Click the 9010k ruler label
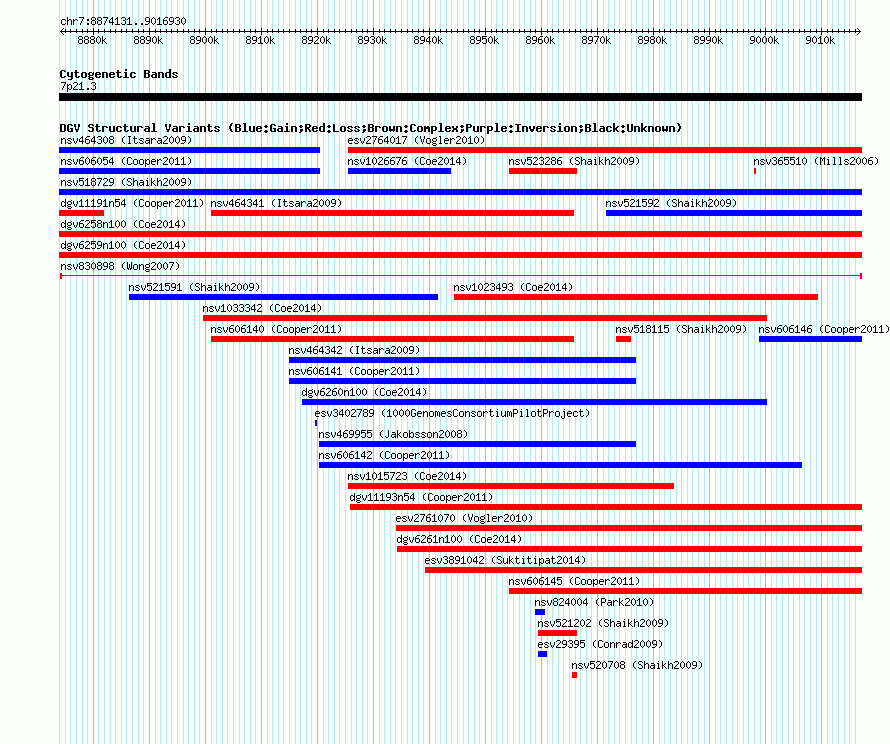890x744 pixels. (820, 40)
